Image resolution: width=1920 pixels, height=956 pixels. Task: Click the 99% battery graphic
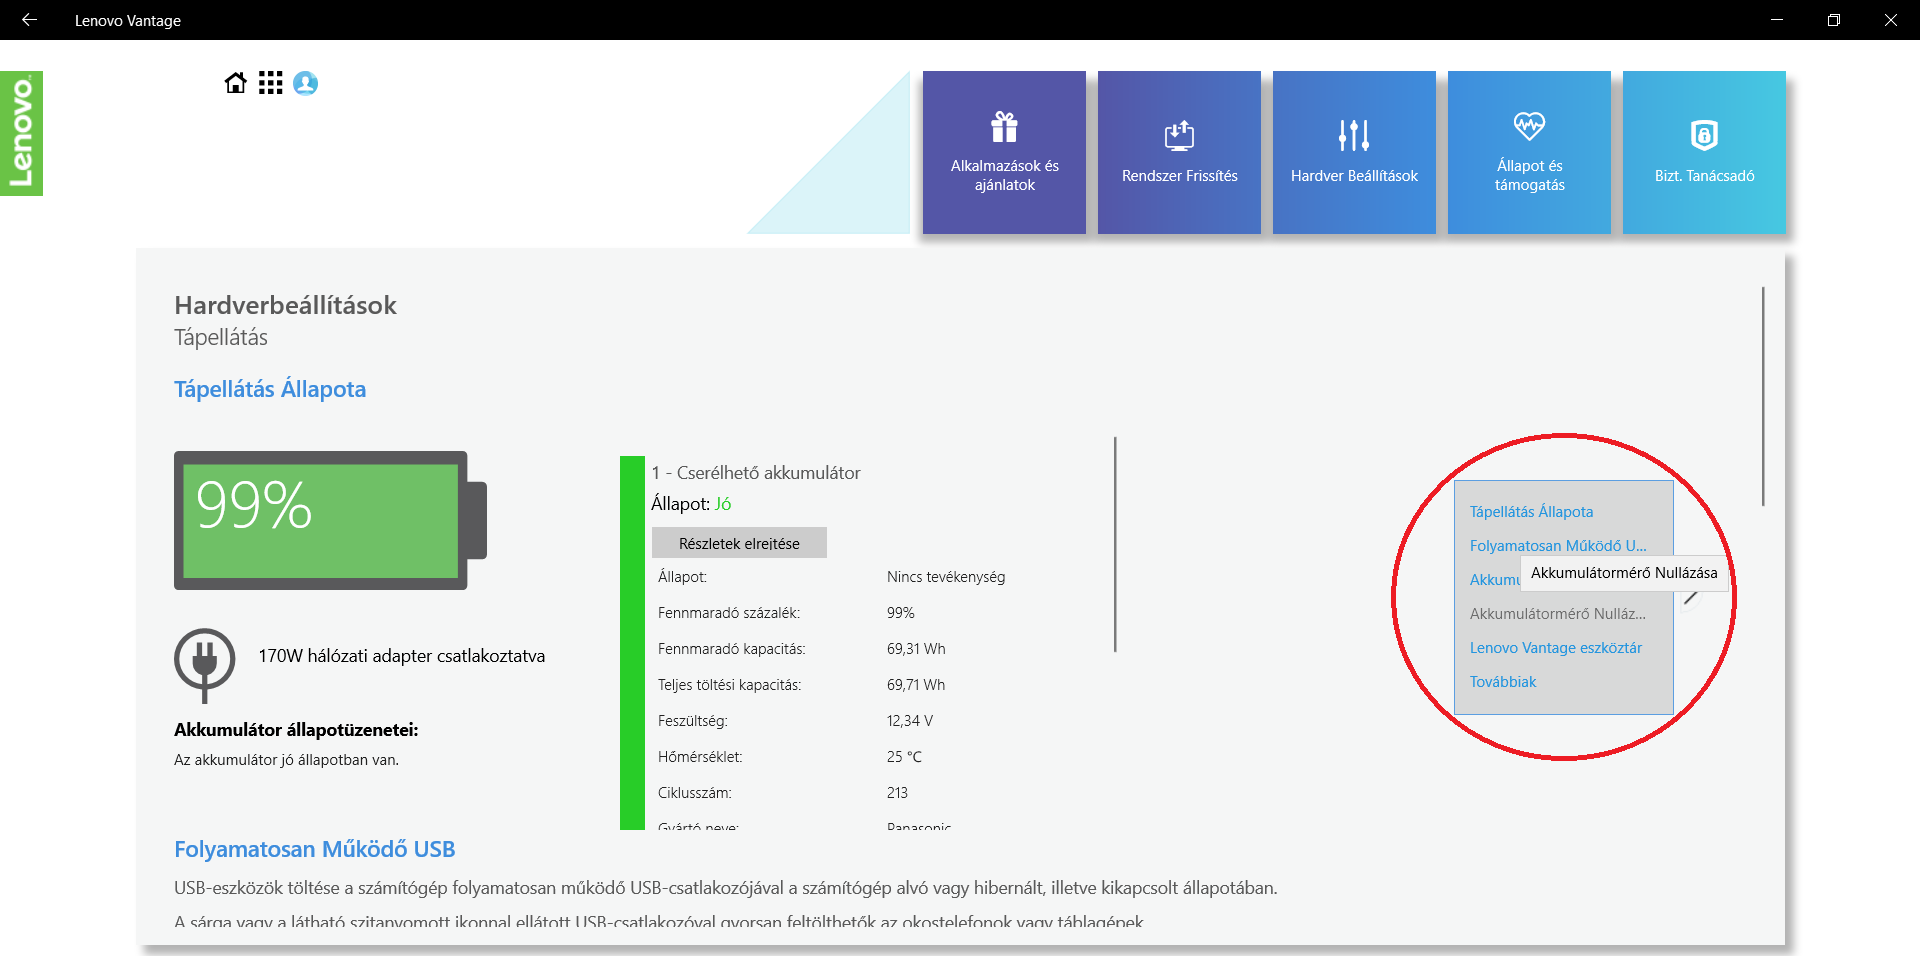[x=330, y=520]
